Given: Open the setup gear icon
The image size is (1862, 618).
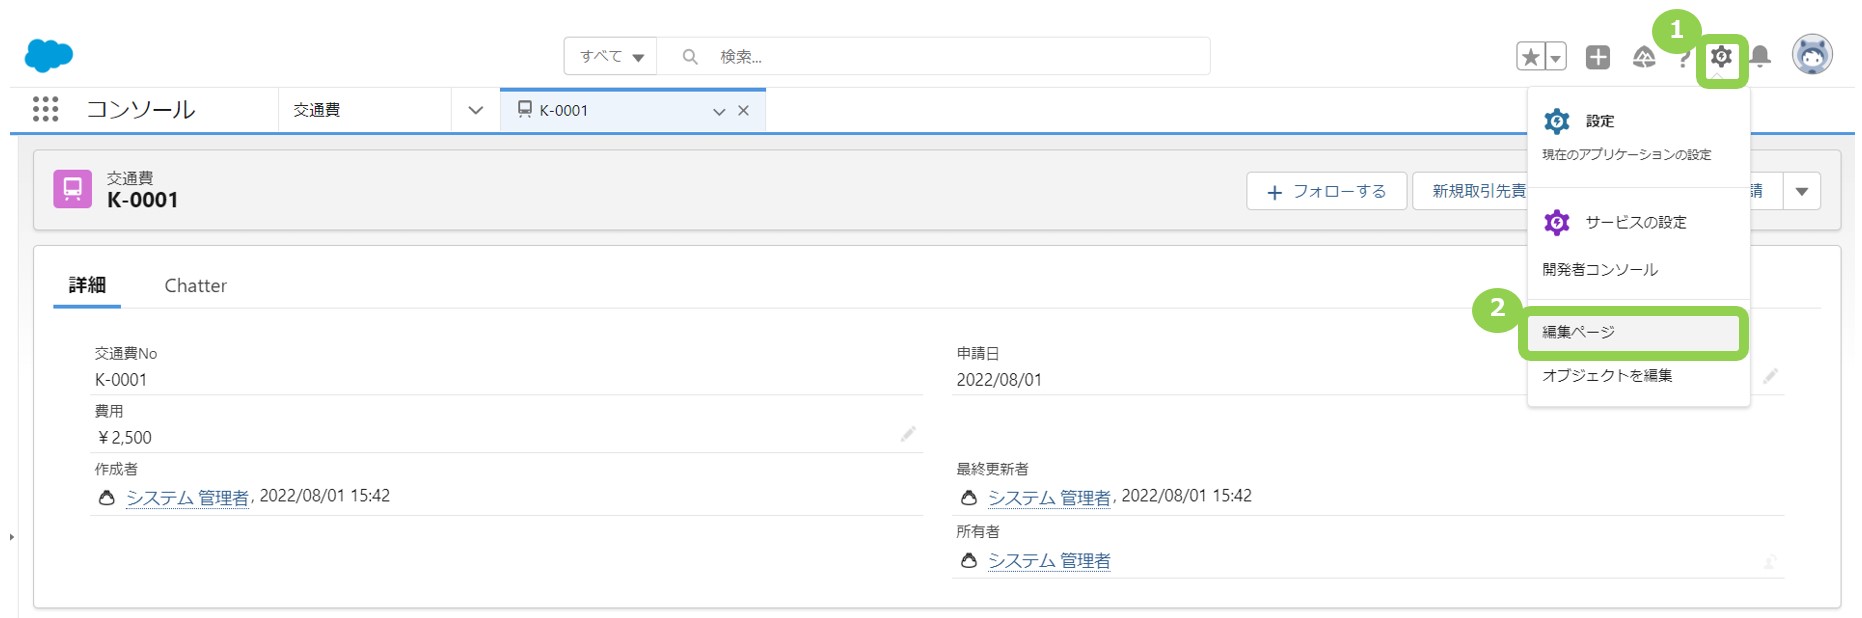Looking at the screenshot, I should click(x=1720, y=57).
